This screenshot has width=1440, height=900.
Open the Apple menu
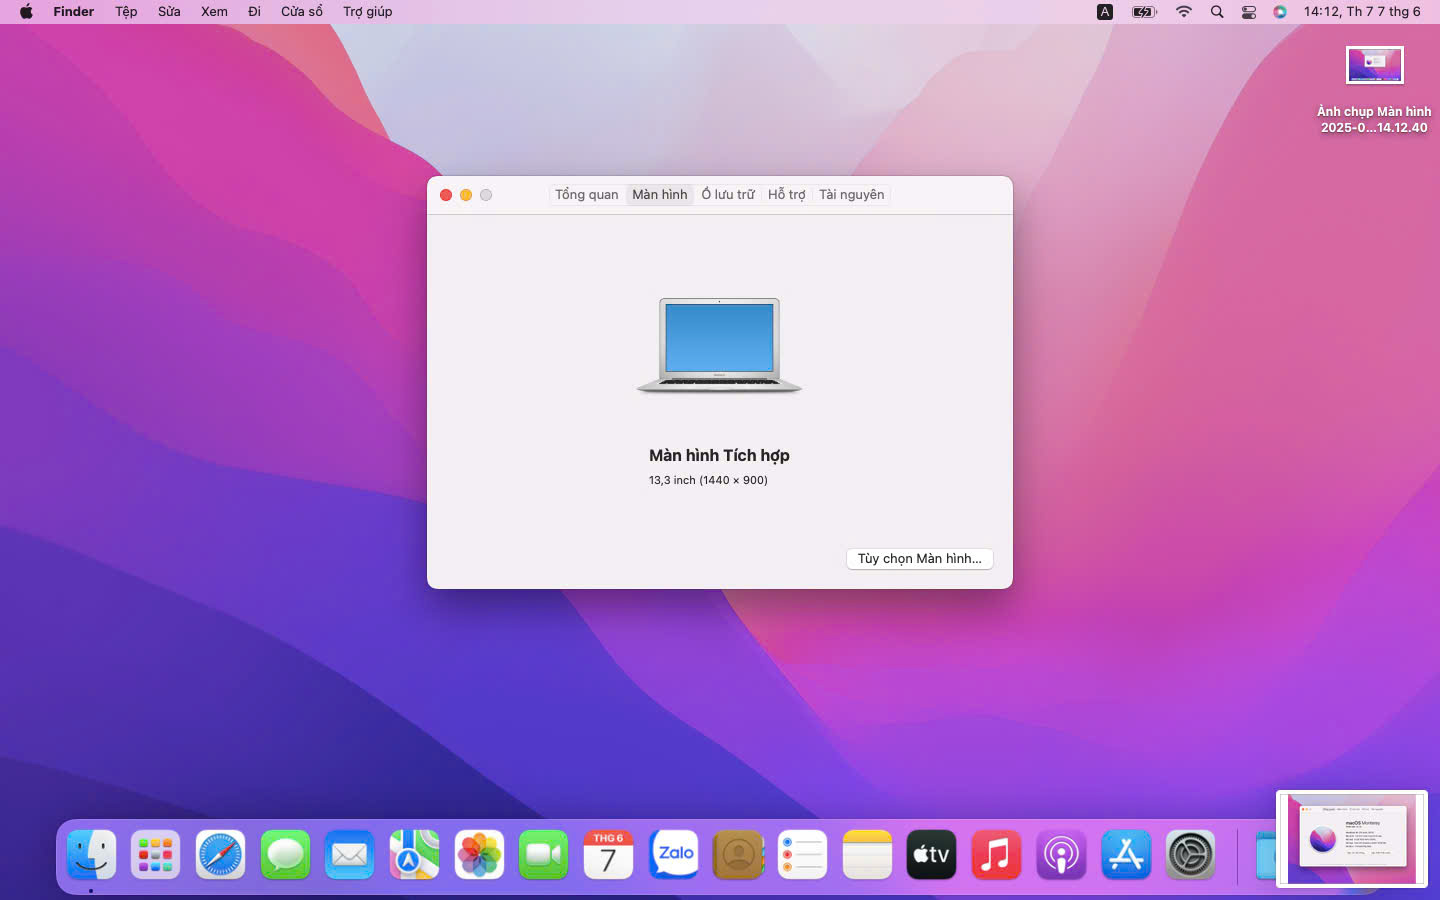point(26,12)
